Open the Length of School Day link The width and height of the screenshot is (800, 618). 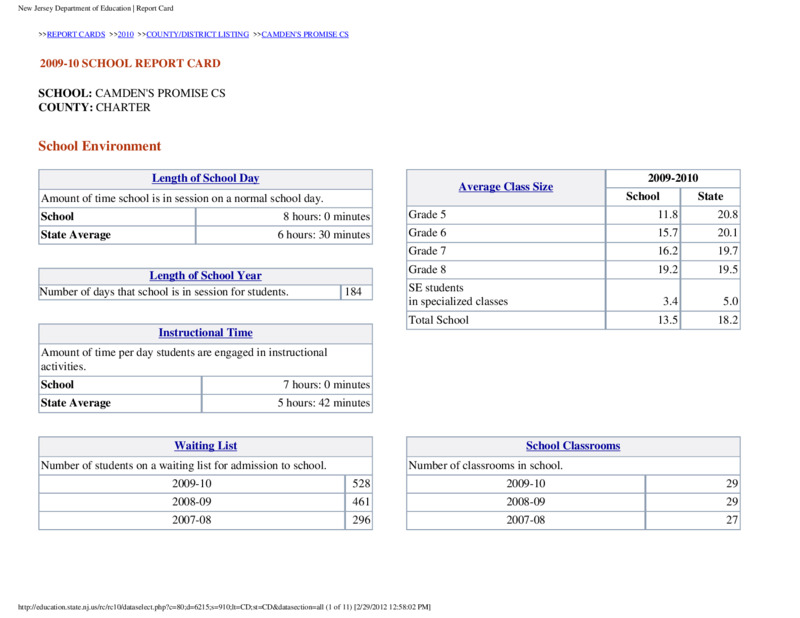(x=206, y=178)
